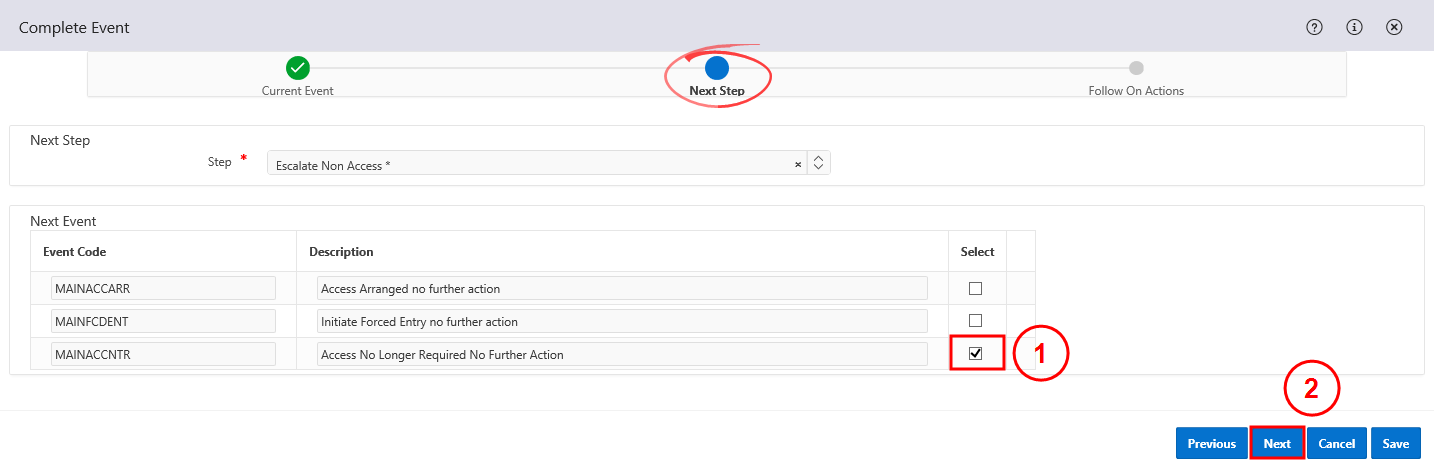The height and width of the screenshot is (472, 1434).
Task: Click the green Current Event checkmark
Action: [298, 68]
